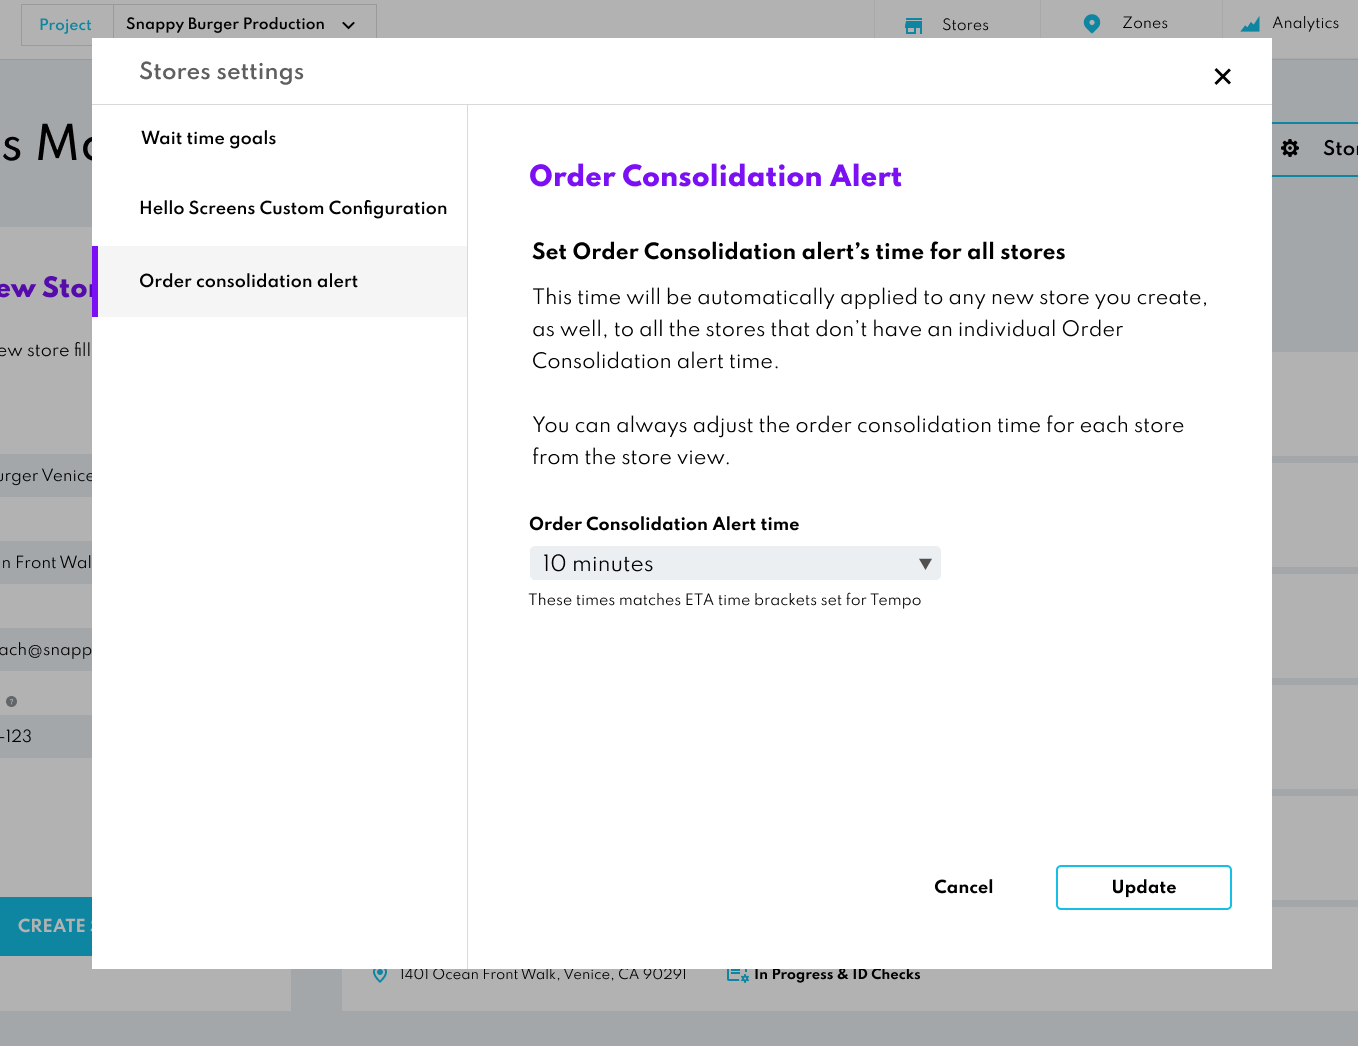Screen dimensions: 1358x1046
Task: Focus the store name field showing Venice
Action: click(x=45, y=476)
